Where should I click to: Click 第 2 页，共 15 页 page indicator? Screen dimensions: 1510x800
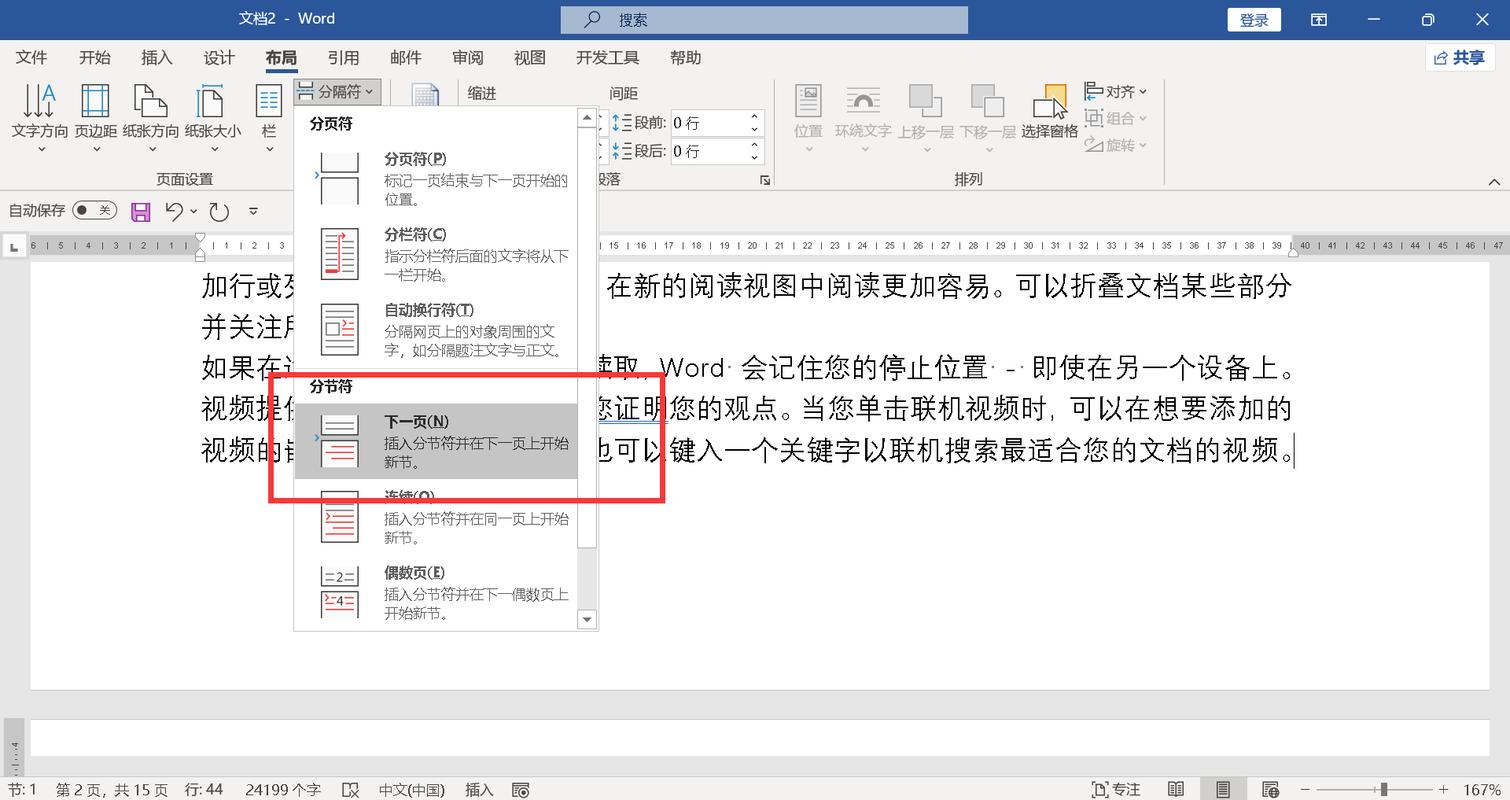tap(112, 790)
